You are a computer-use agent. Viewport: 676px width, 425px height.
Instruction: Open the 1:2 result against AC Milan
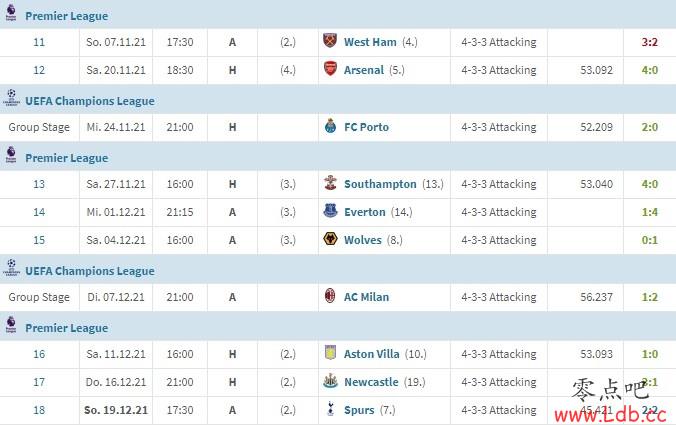pos(649,297)
